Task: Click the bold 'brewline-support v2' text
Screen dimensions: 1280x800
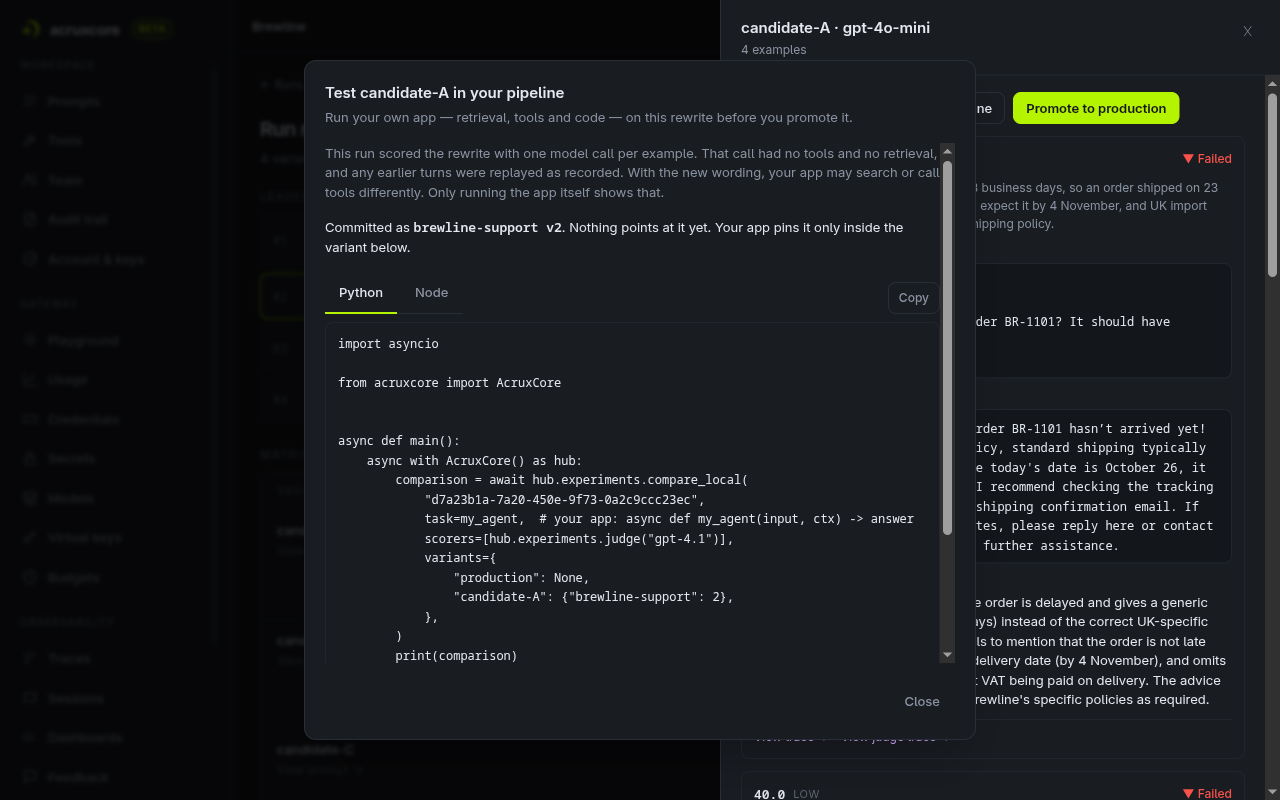Action: pyautogui.click(x=489, y=228)
